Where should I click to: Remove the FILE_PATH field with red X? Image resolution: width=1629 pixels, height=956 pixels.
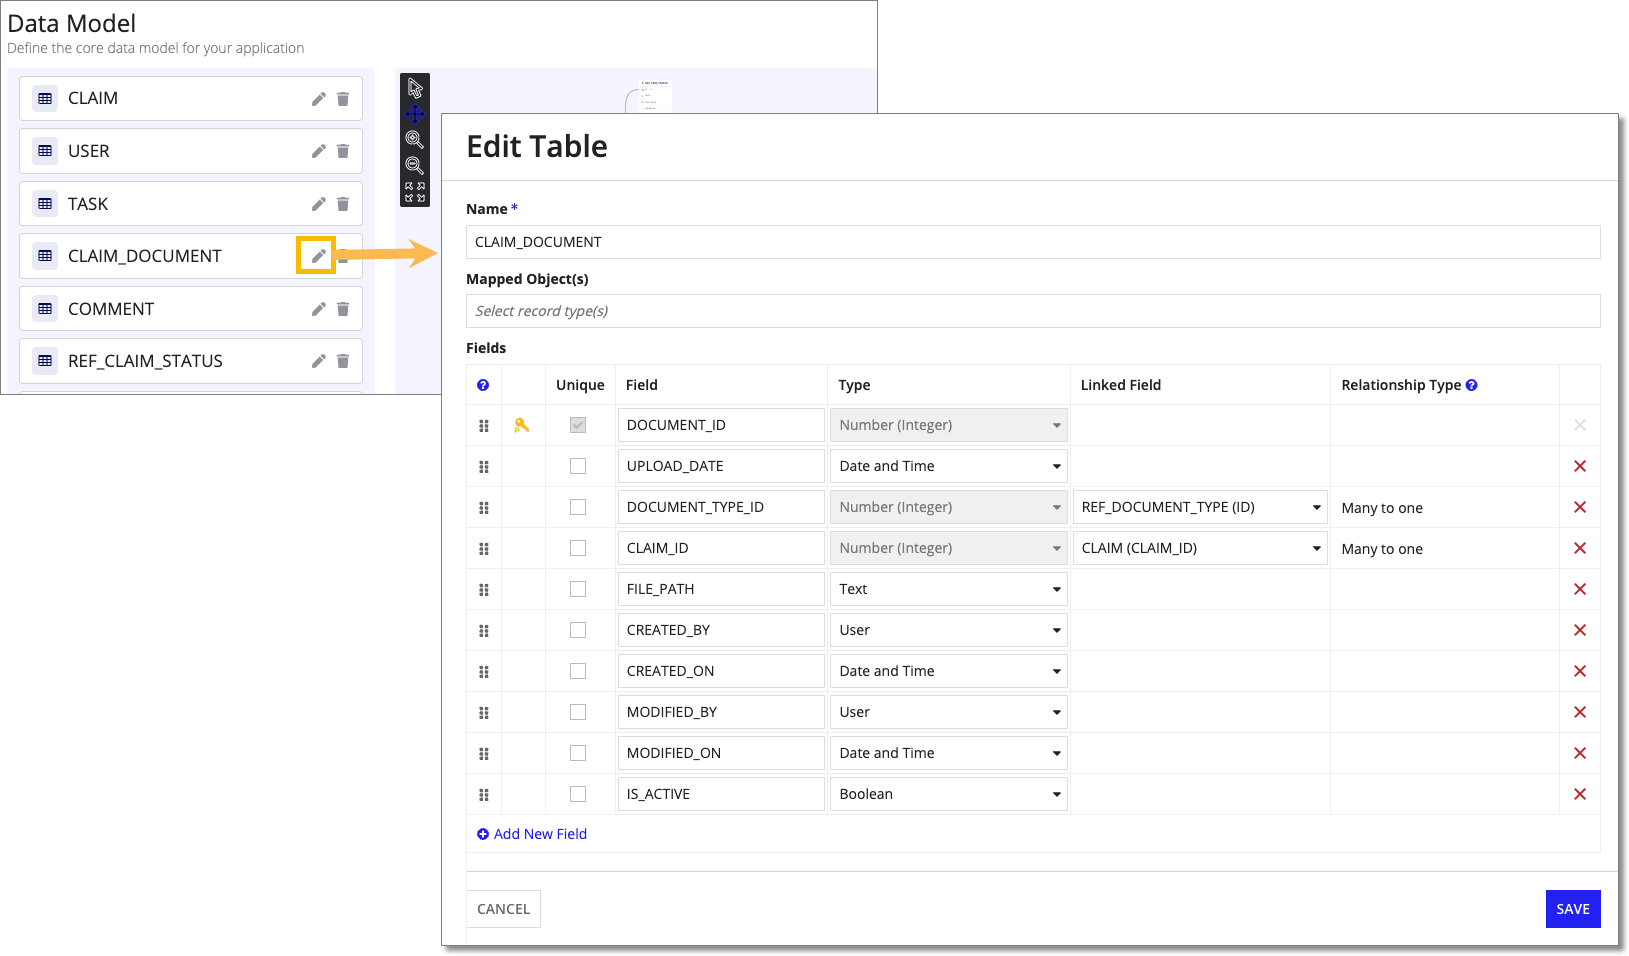pyautogui.click(x=1580, y=589)
